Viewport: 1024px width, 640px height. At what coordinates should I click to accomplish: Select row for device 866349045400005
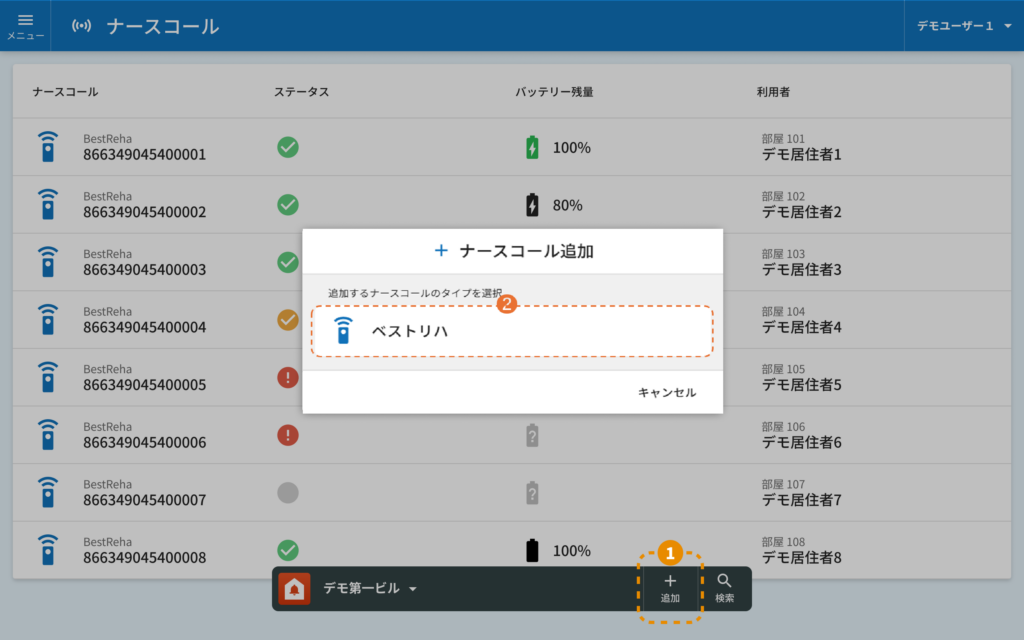pos(144,378)
